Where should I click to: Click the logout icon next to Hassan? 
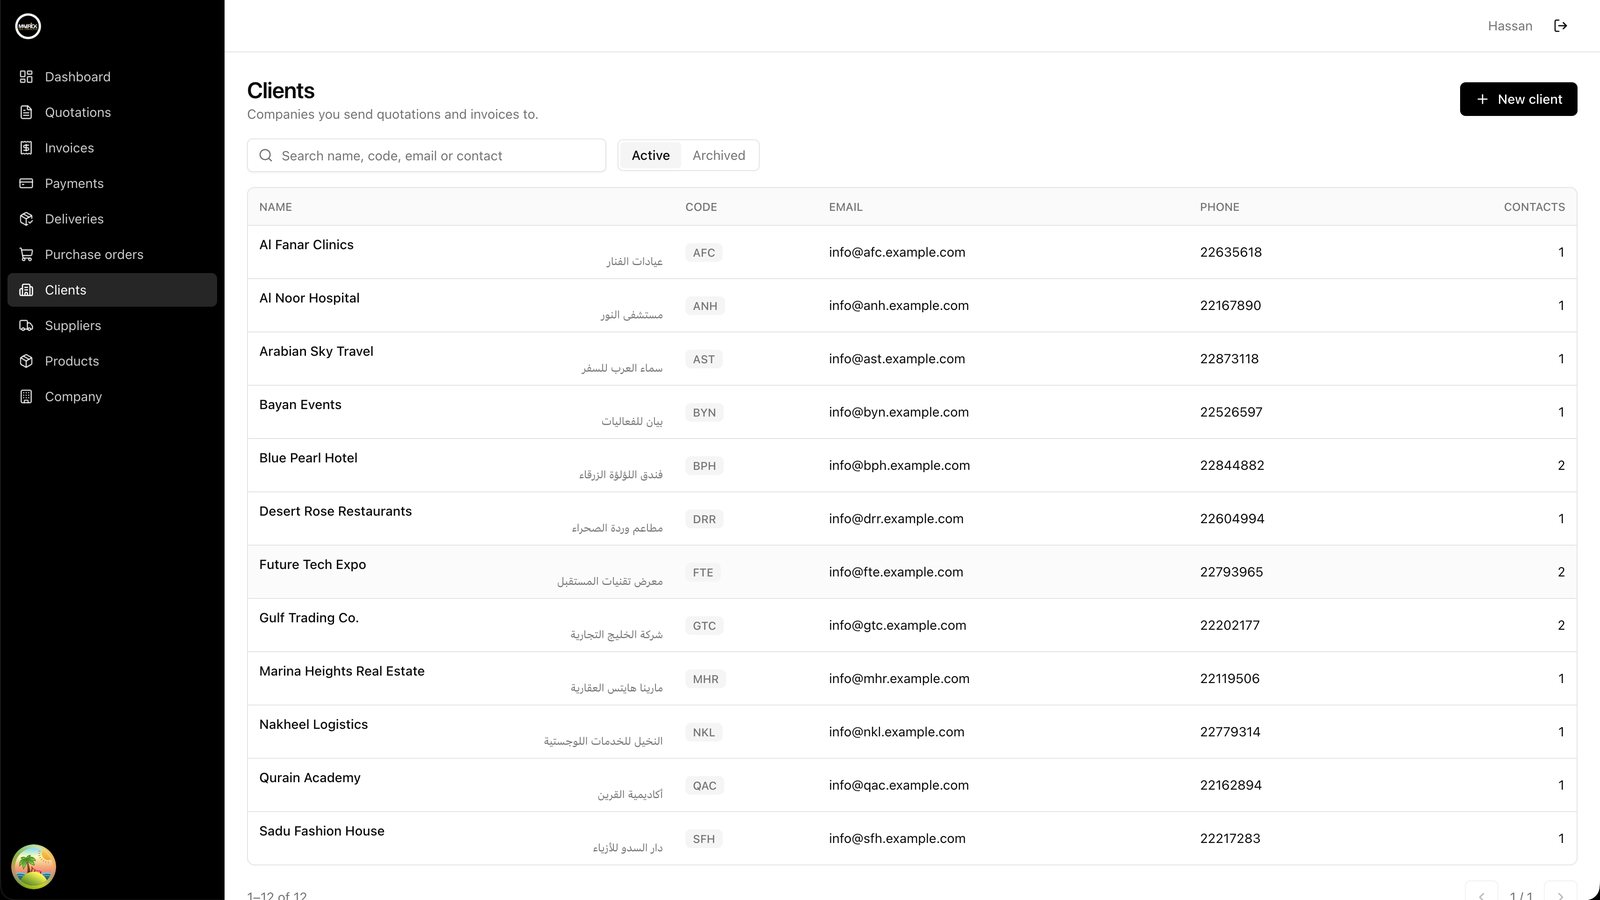[1560, 26]
